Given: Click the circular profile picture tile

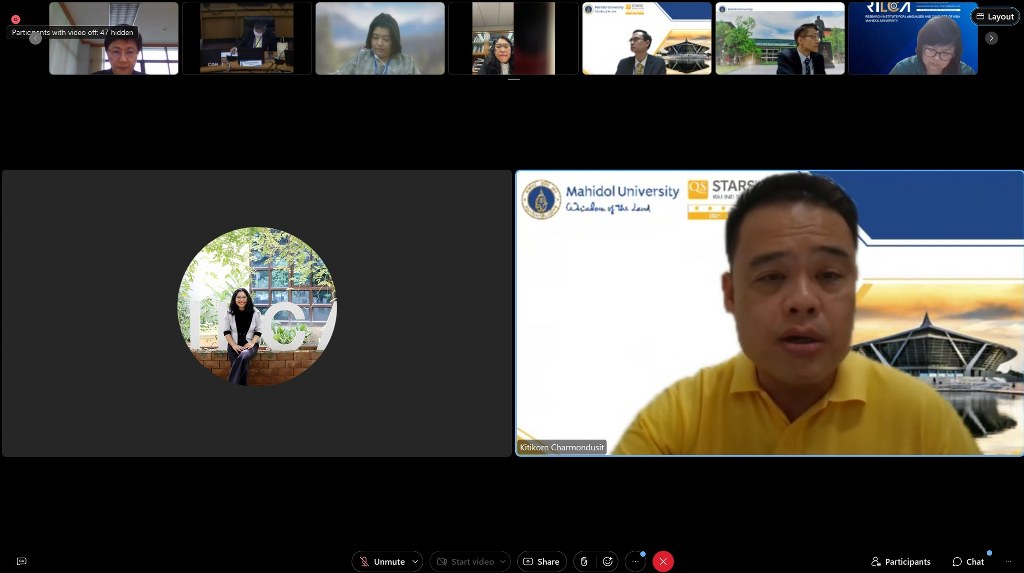Looking at the screenshot, I should [x=257, y=307].
